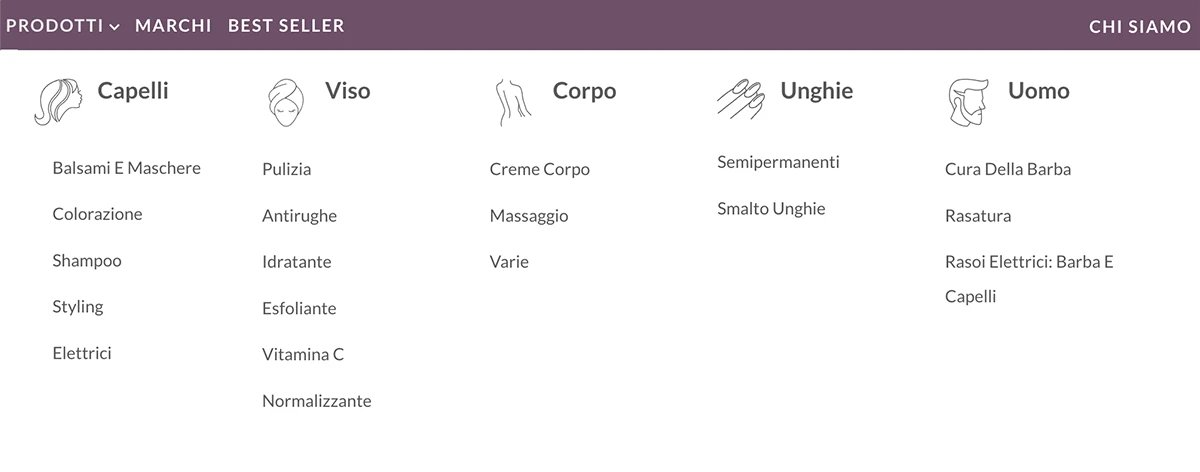Open Balsami E Maschere subcategory

(x=127, y=168)
